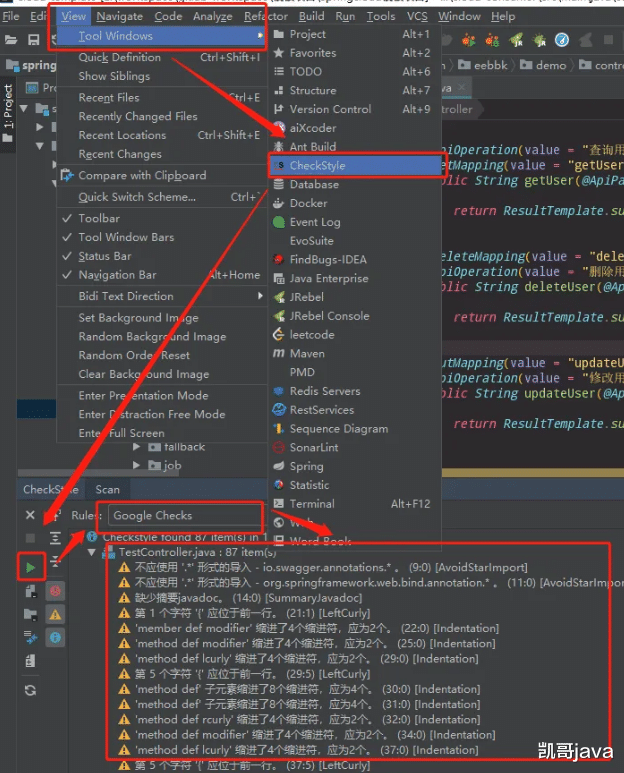Run the CheckStyle scan with the green play button

31,567
